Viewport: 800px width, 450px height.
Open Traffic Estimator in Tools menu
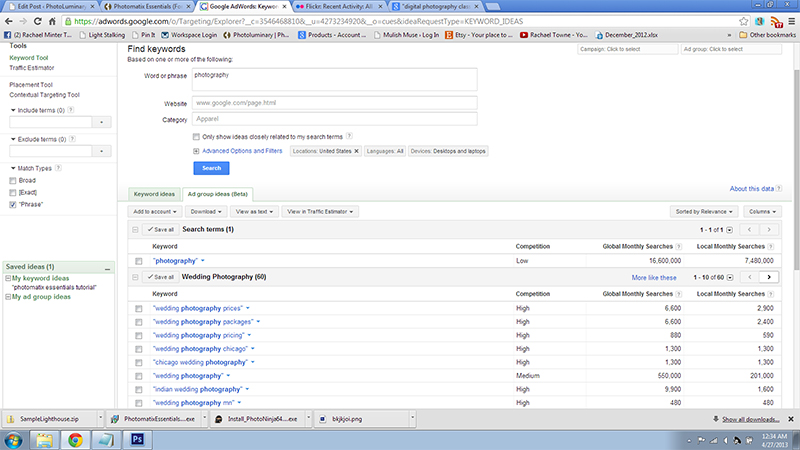coord(32,68)
